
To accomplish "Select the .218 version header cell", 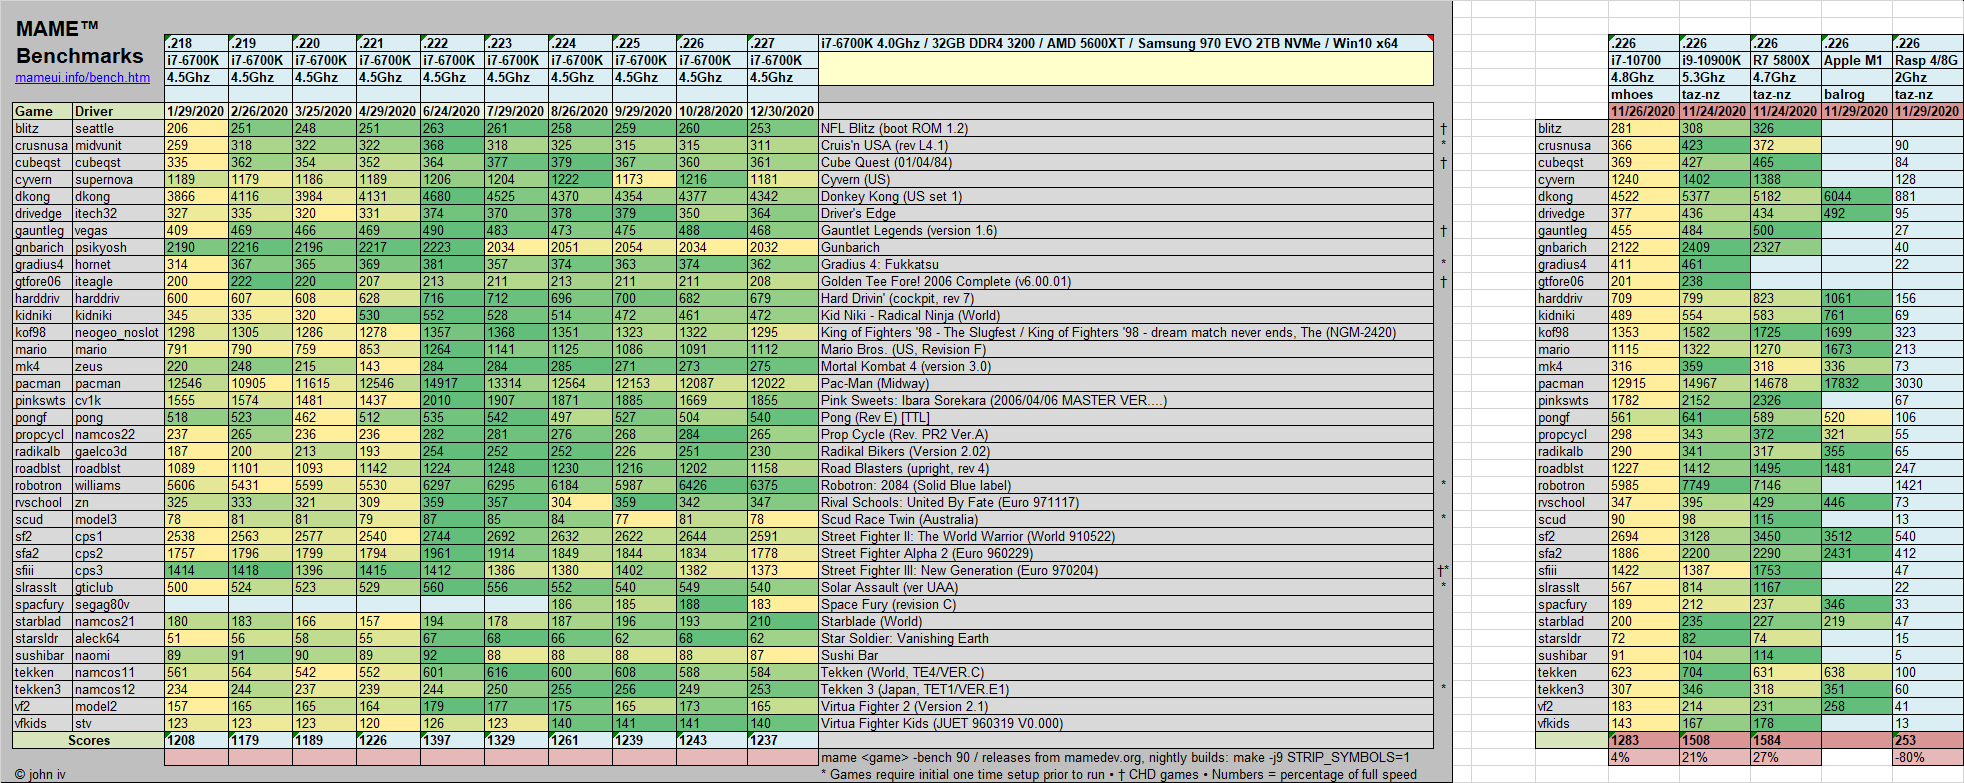I will point(196,43).
